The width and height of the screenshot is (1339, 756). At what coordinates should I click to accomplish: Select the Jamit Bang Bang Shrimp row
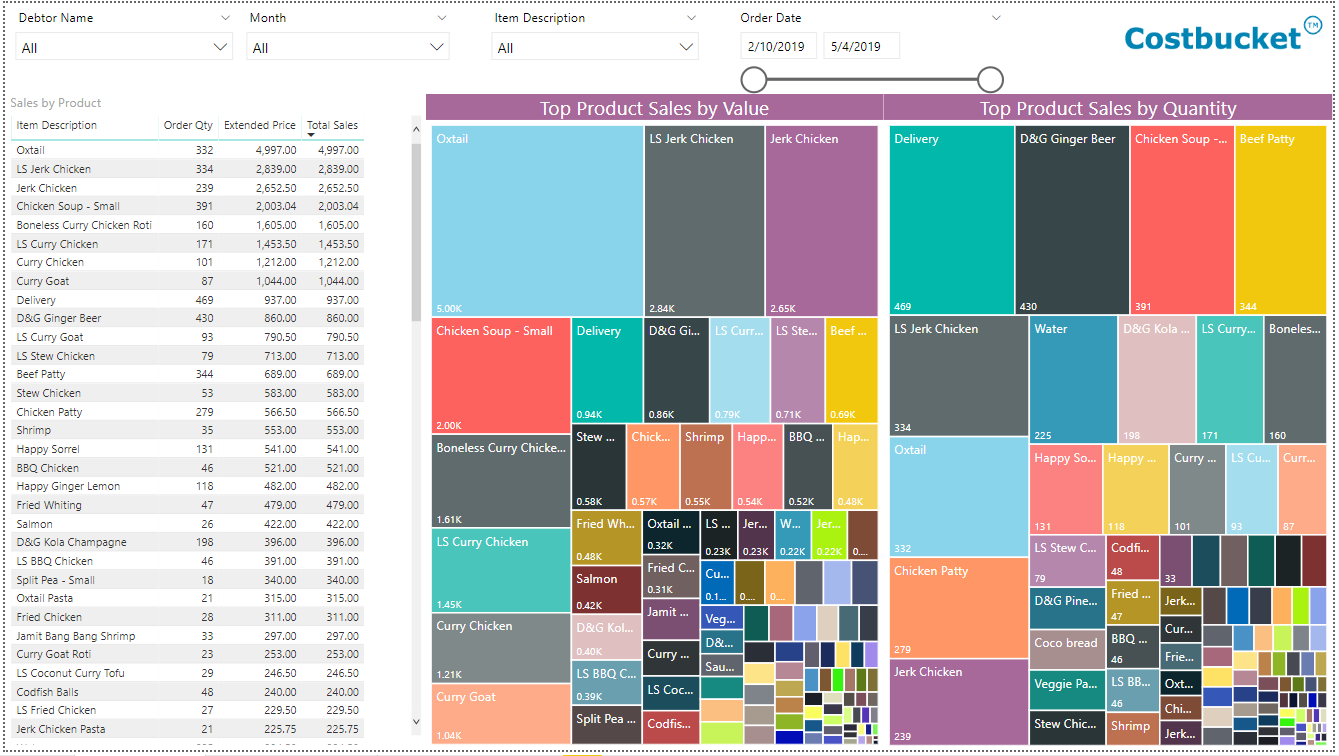[188, 636]
